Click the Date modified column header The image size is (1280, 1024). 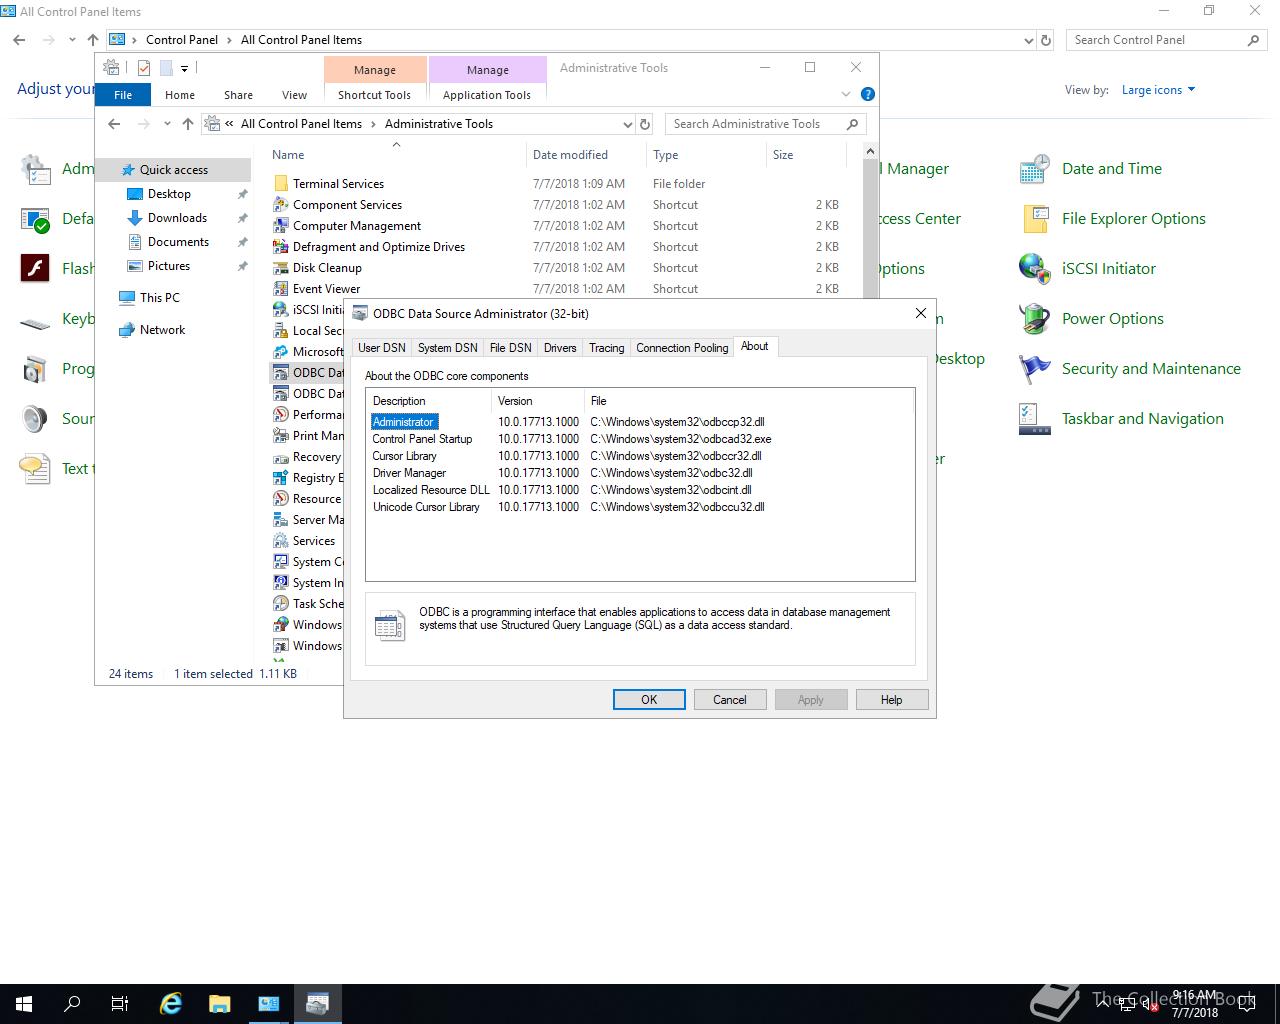(x=586, y=155)
